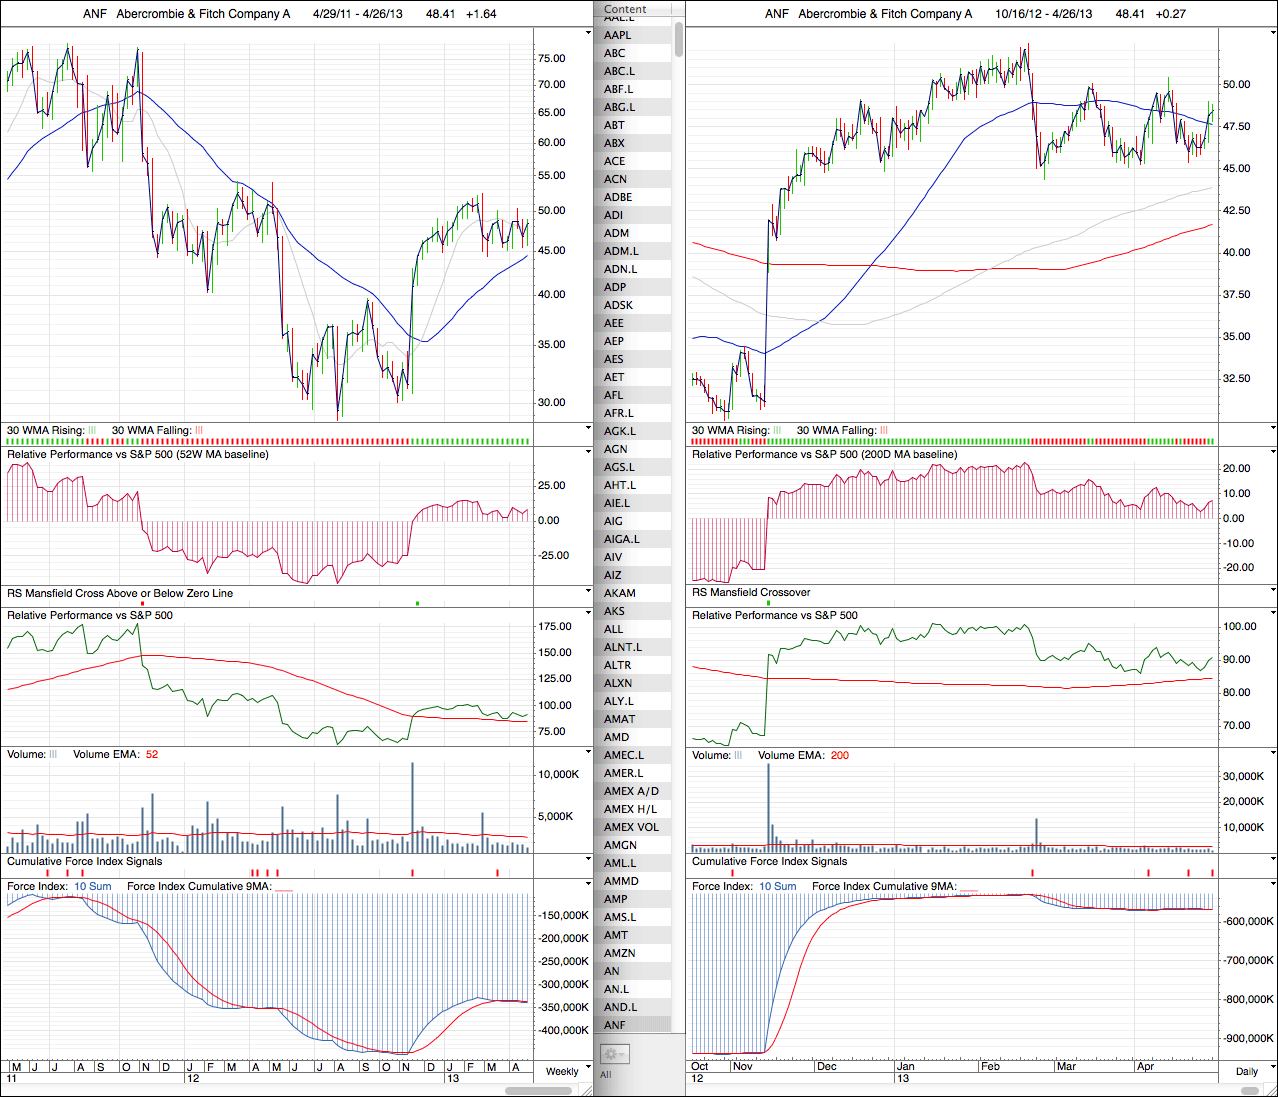Click weekly Force Index 10 Sum label
The height and width of the screenshot is (1097, 1278).
pos(93,886)
